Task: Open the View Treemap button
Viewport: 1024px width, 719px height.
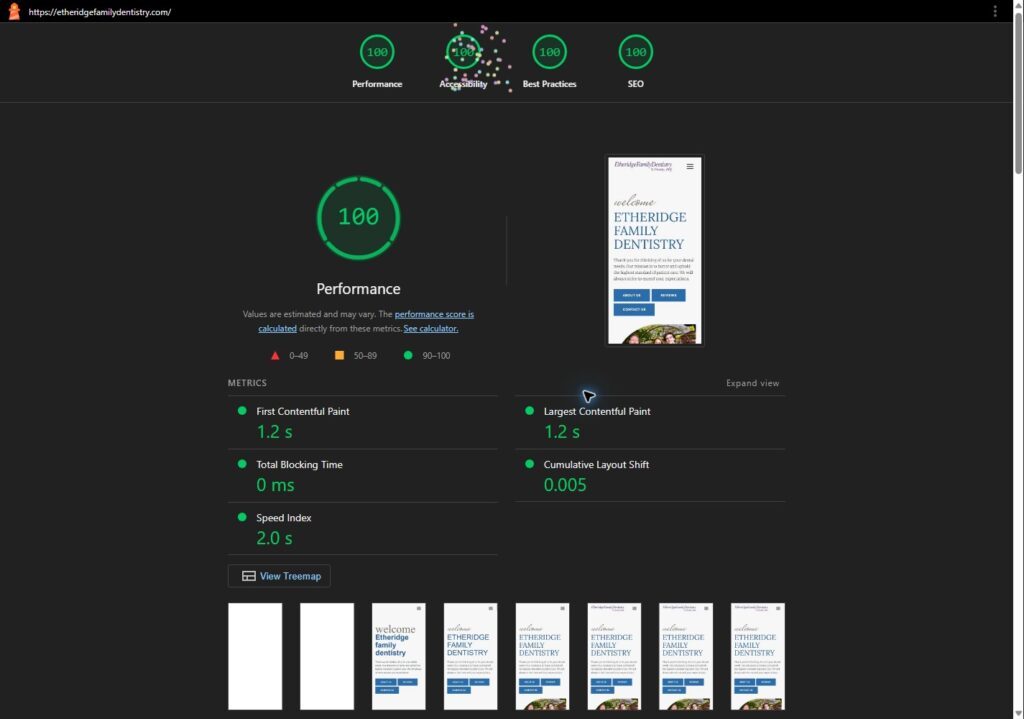Action: pyautogui.click(x=279, y=576)
